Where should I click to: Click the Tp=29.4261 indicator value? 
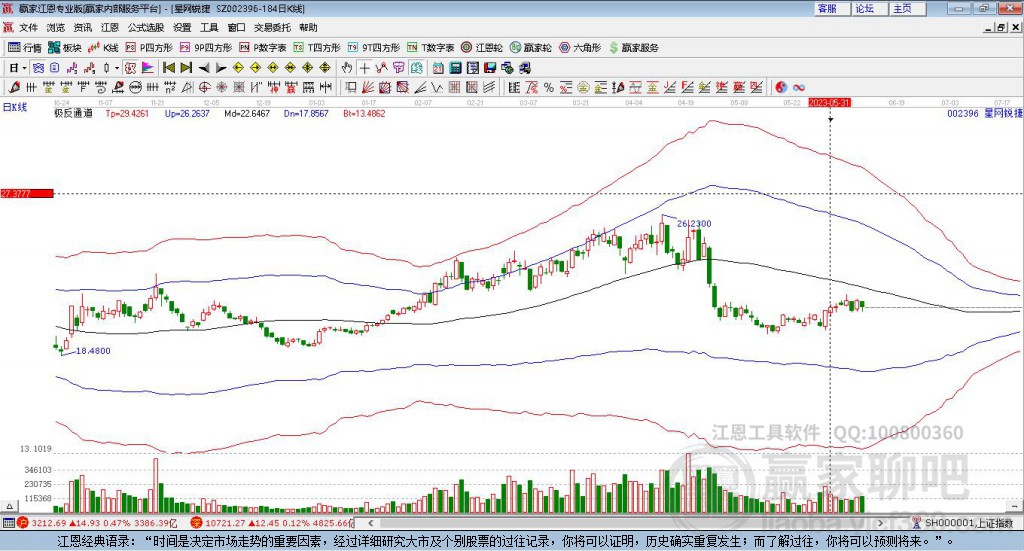[127, 113]
